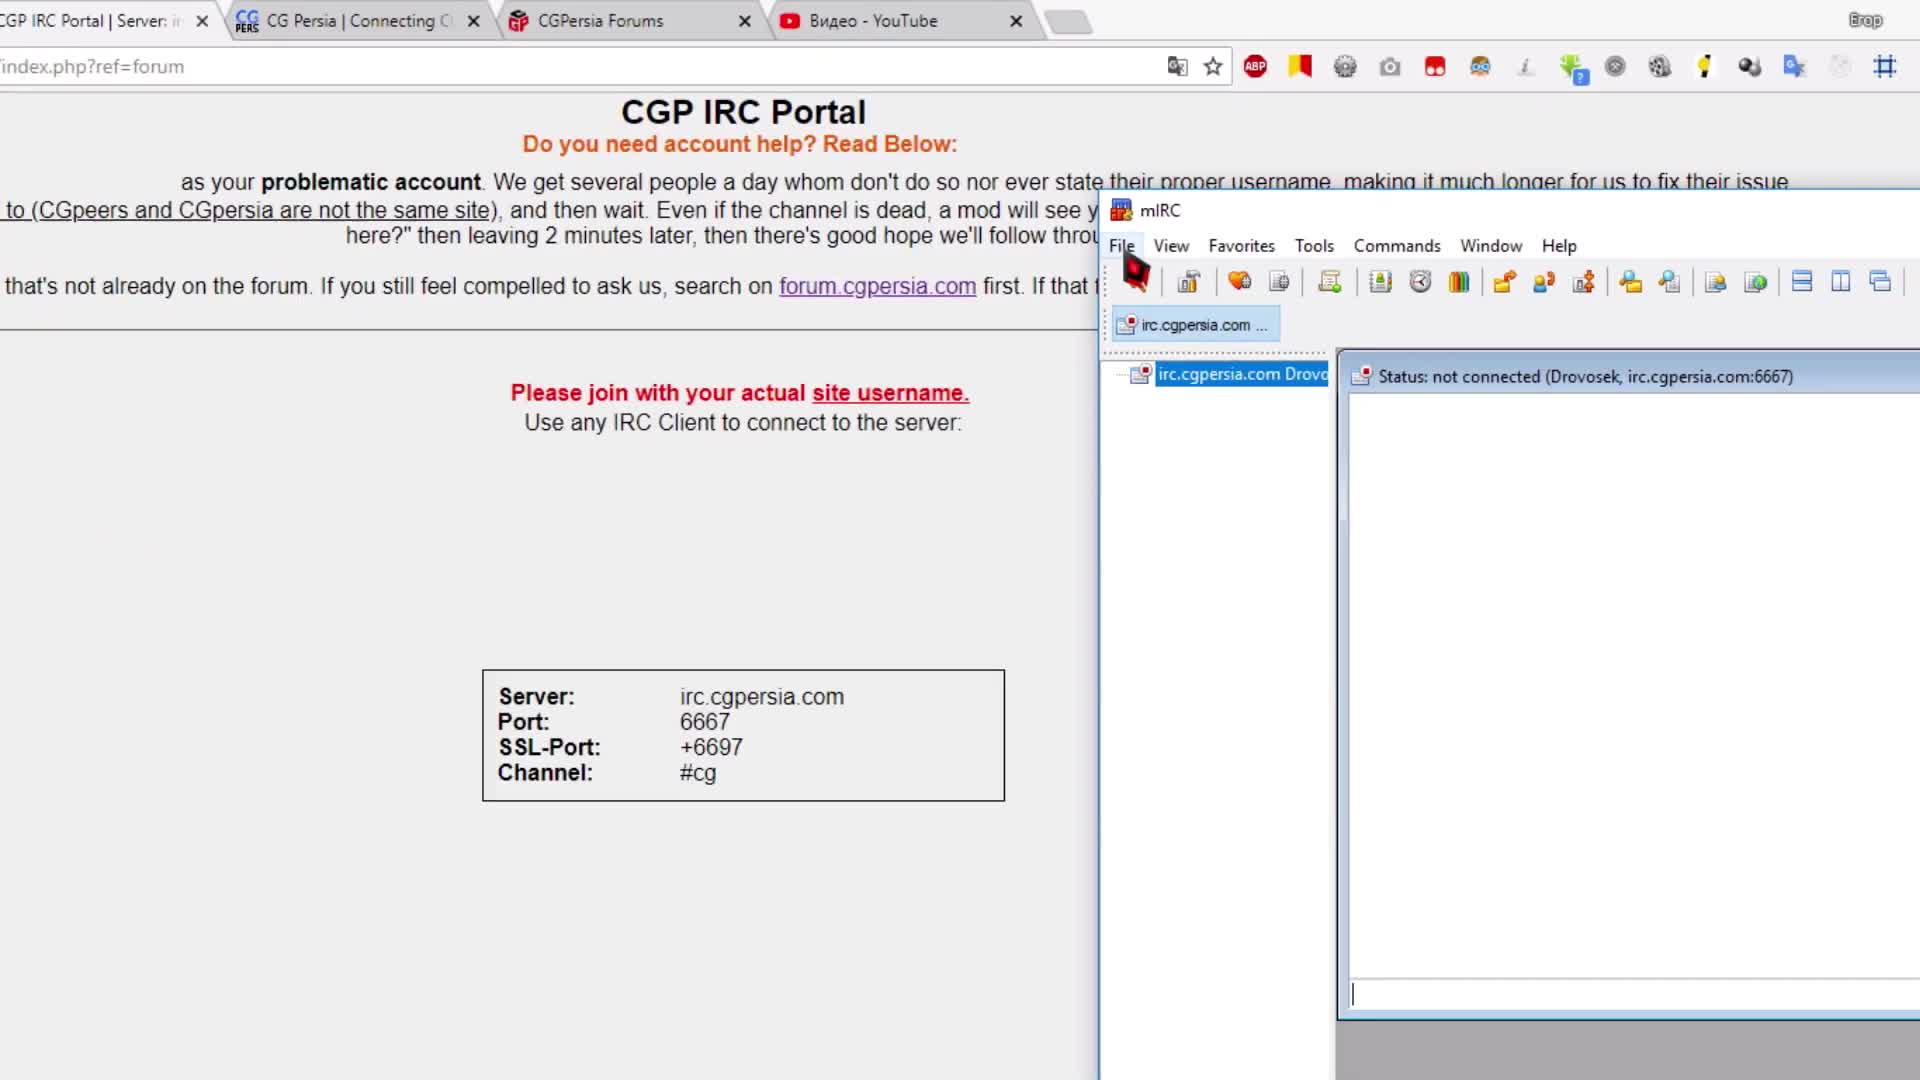Click mIRC DCC Send file icon
Screen dimensions: 1920x1080
click(1504, 282)
